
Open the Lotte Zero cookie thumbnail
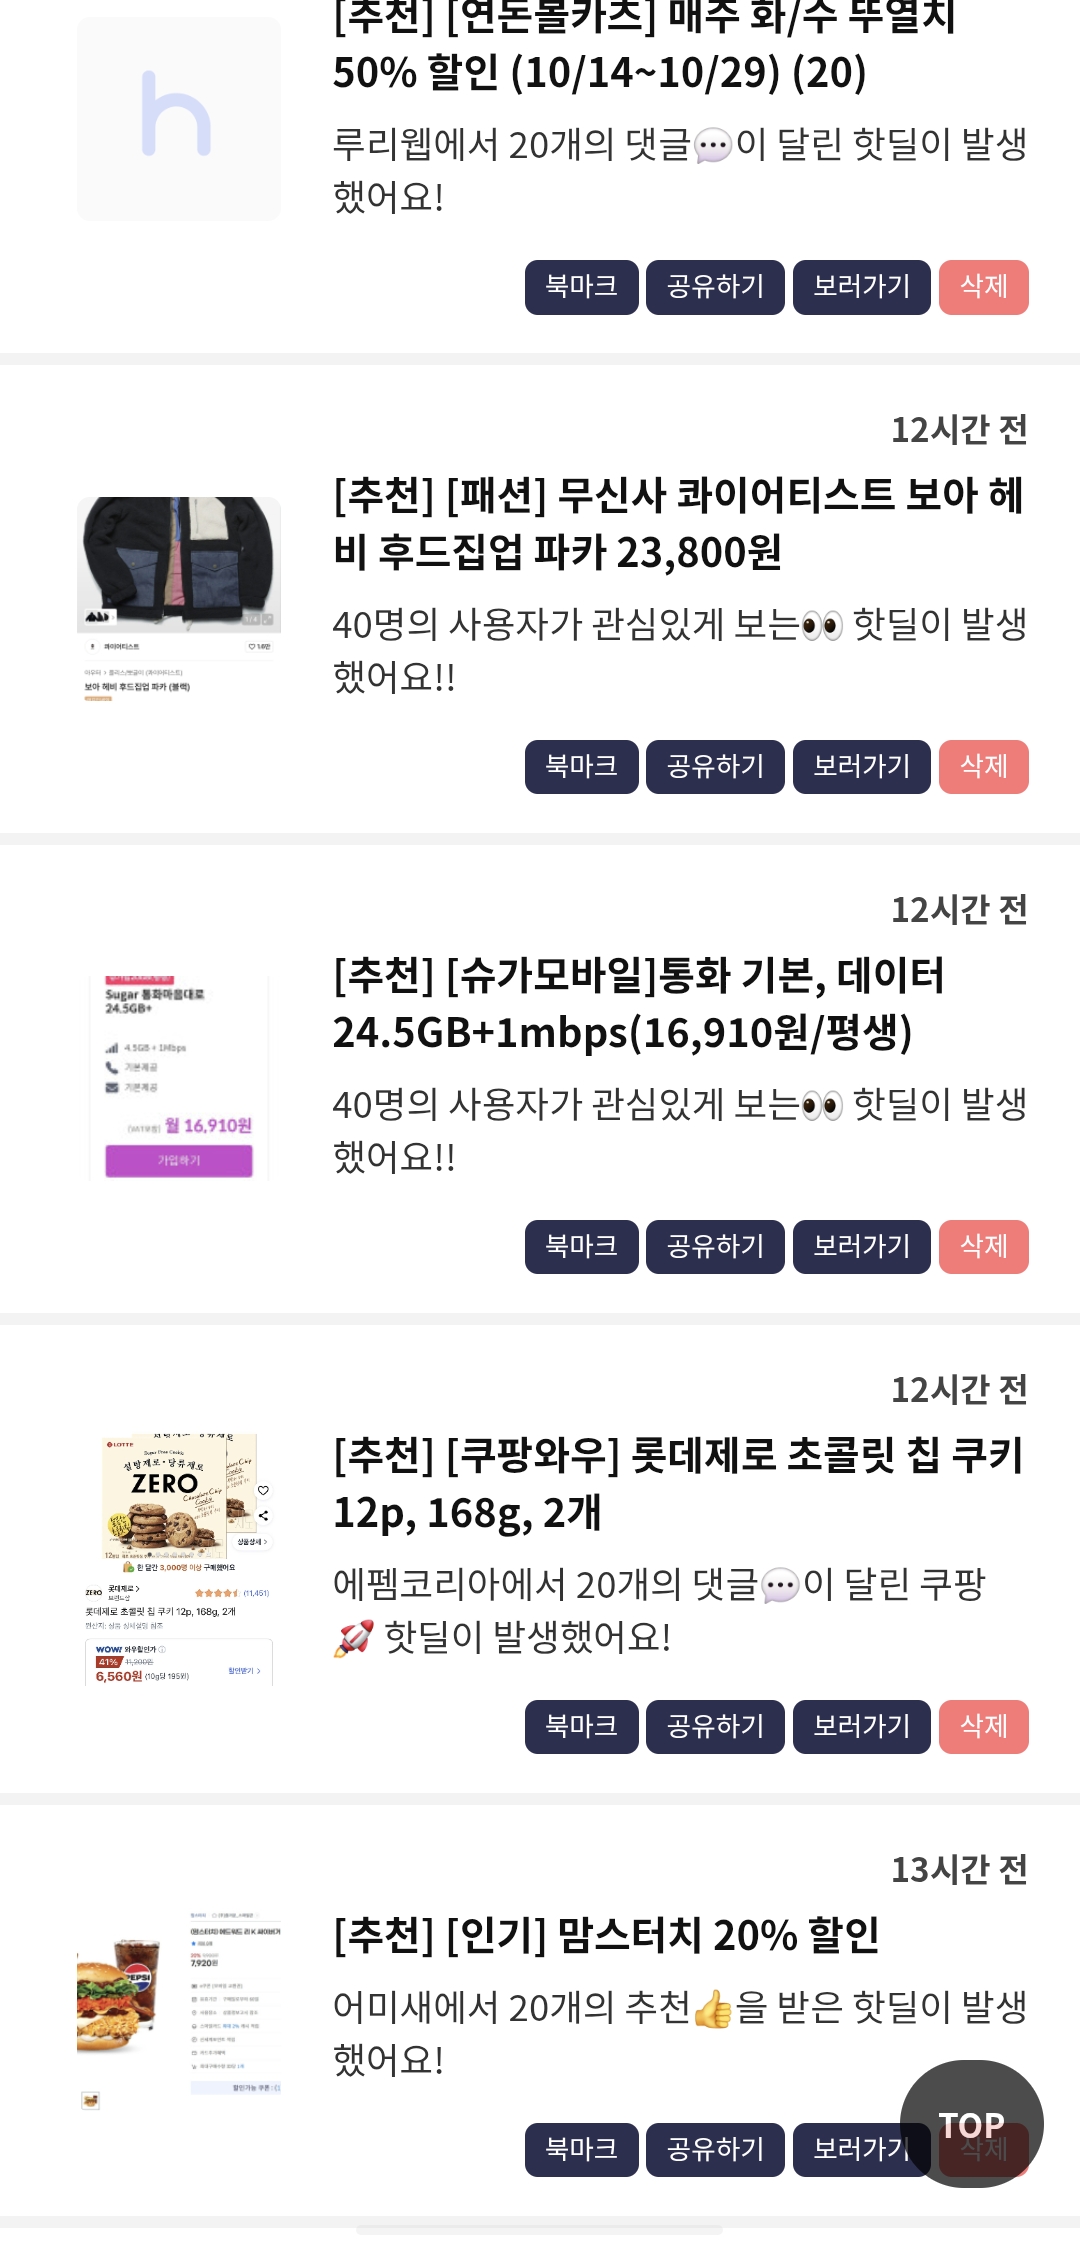pos(179,1559)
